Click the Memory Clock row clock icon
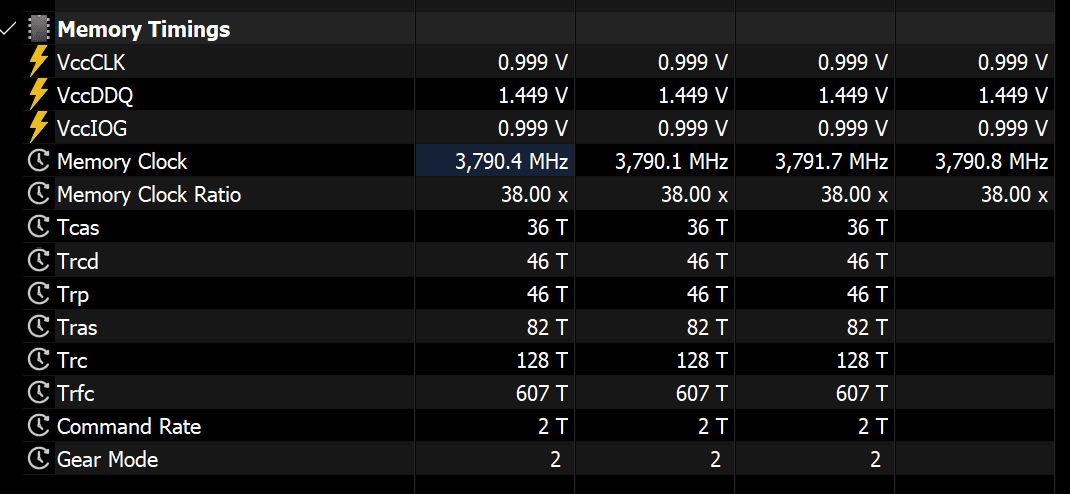Screen dimensions: 1070x494 (x=38, y=162)
